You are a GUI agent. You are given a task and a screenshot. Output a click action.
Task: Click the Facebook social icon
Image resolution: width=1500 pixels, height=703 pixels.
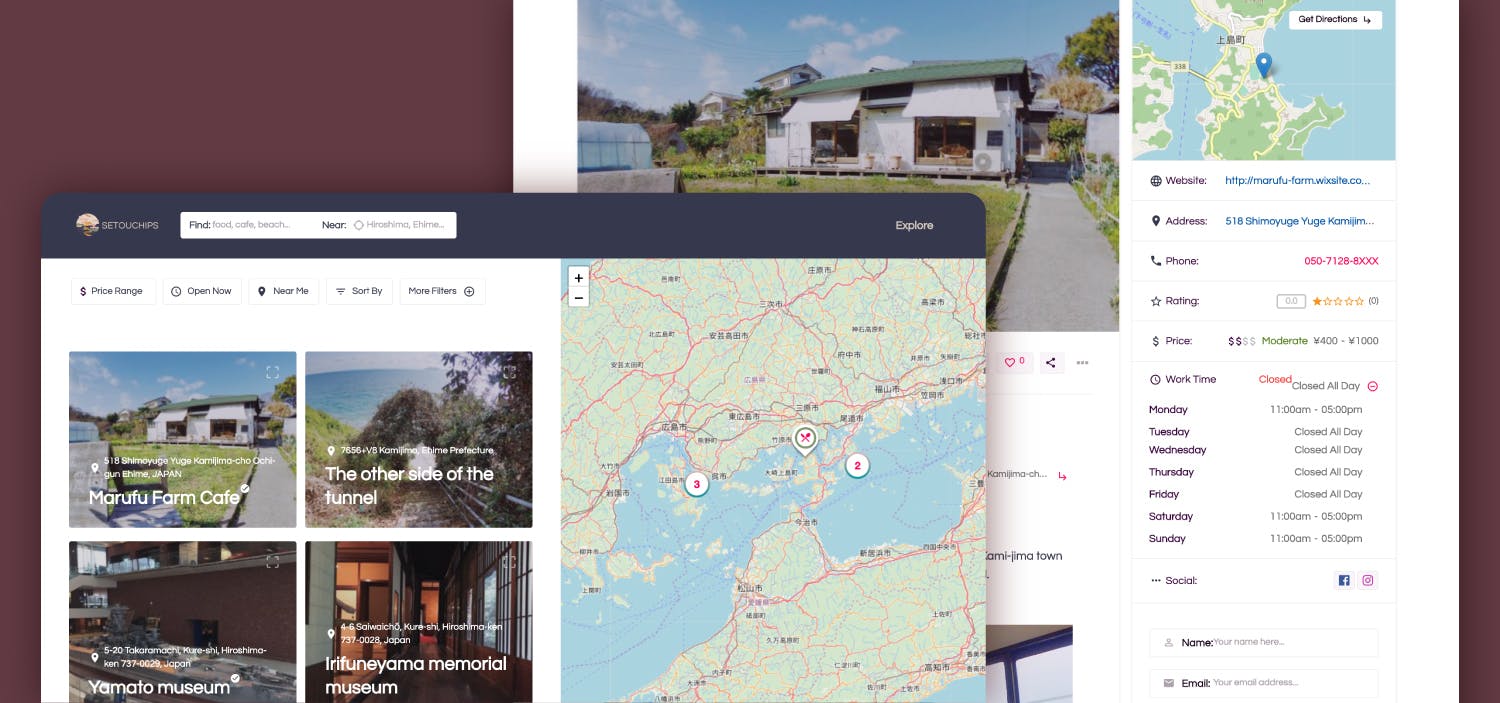[x=1344, y=580]
